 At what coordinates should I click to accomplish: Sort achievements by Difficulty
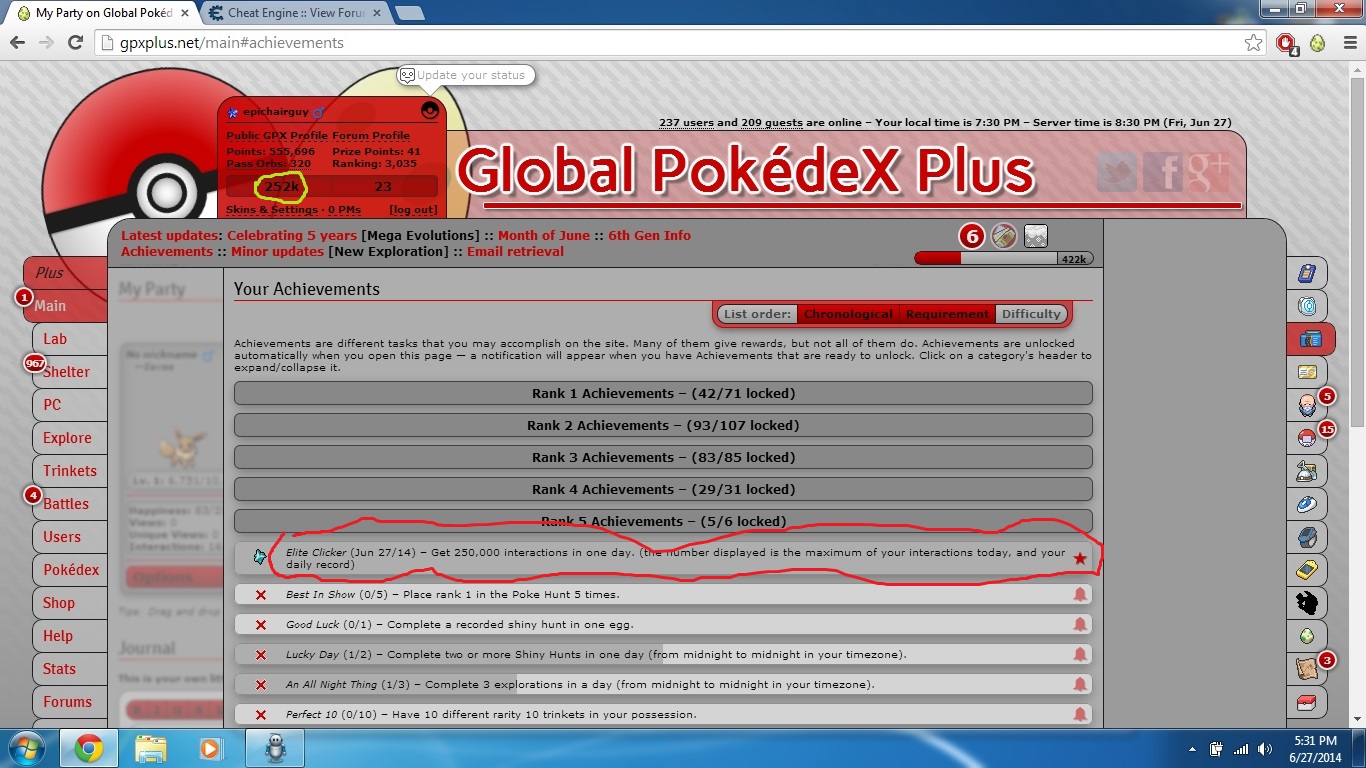pos(1031,314)
